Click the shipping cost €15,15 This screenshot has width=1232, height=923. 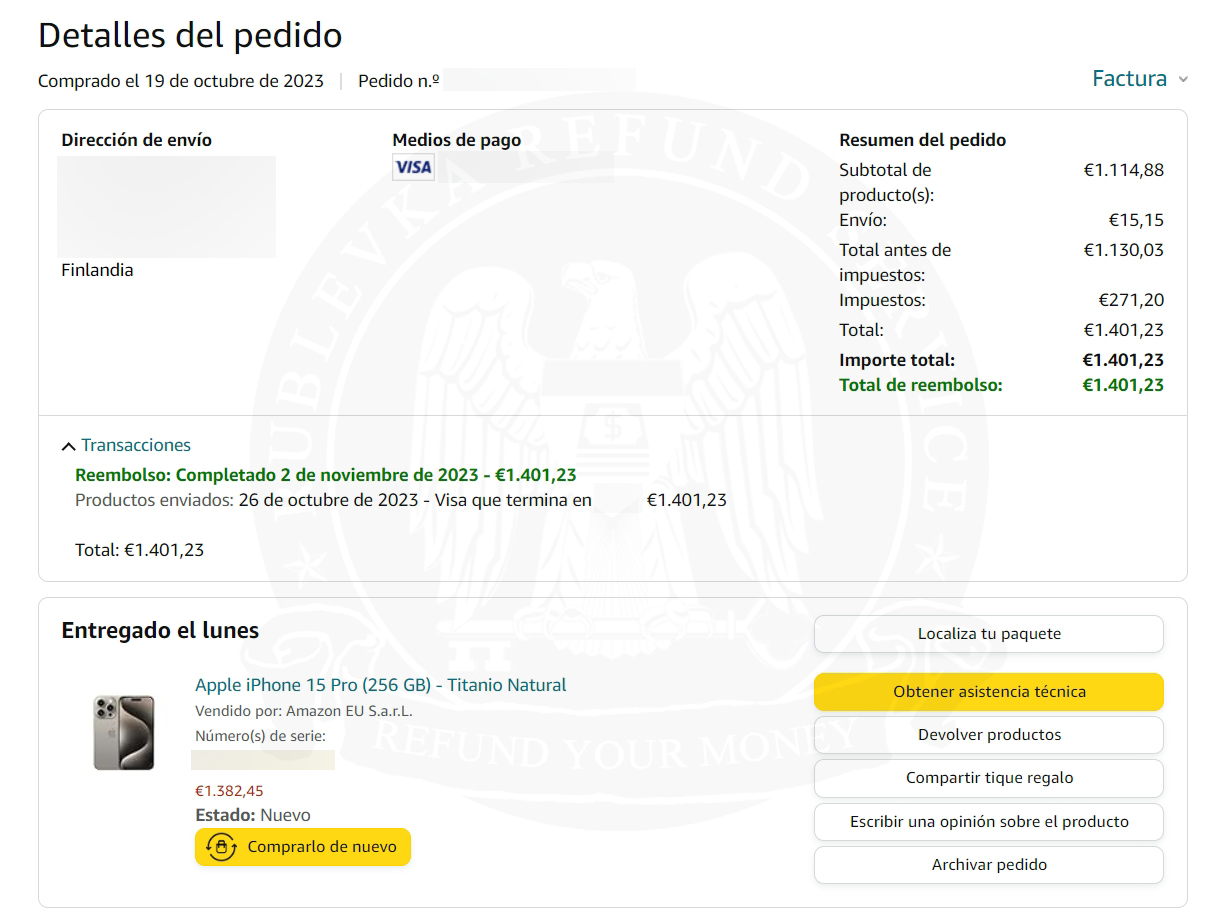click(x=1136, y=220)
